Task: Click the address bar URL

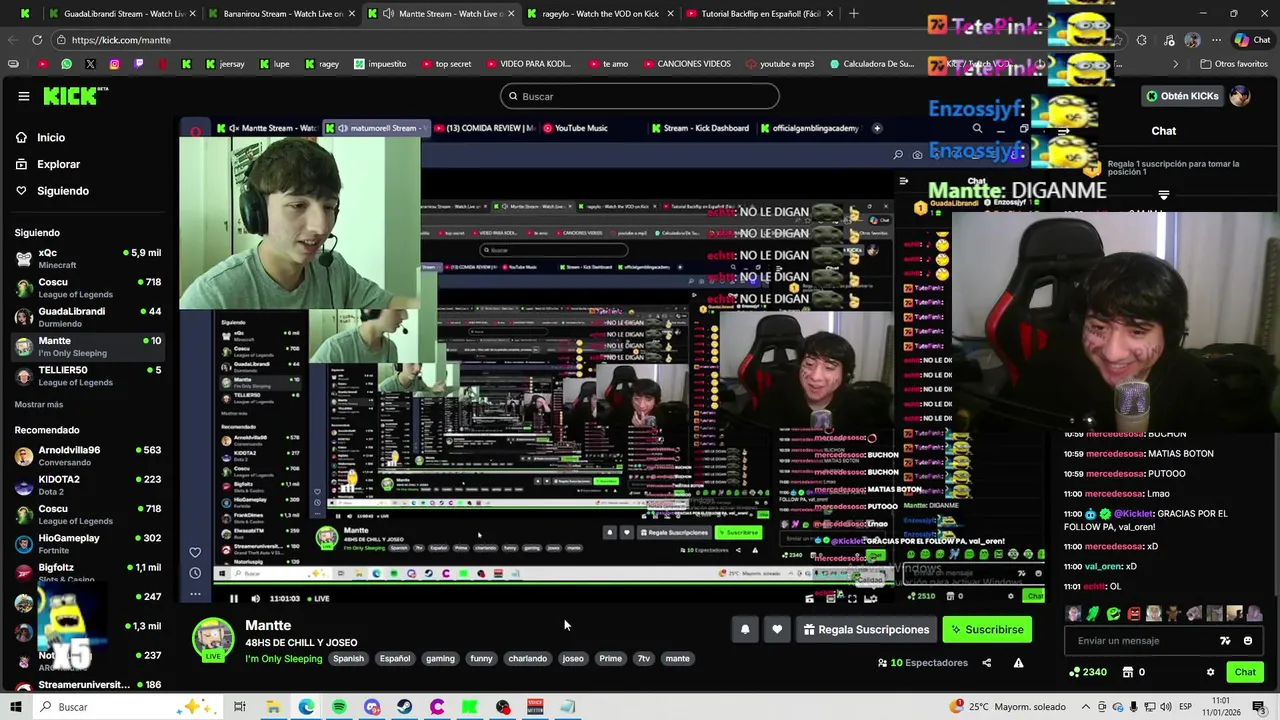Action: click(121, 40)
